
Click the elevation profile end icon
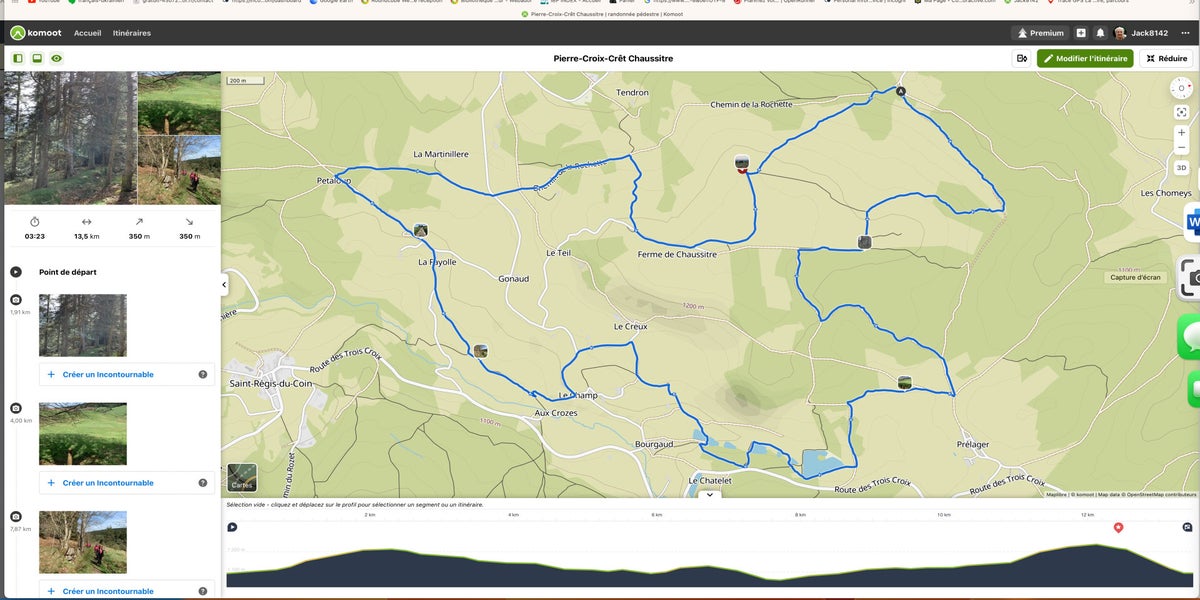pos(1187,527)
